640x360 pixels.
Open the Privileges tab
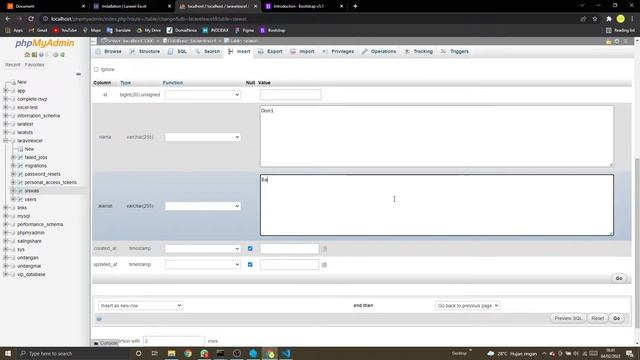click(x=338, y=51)
